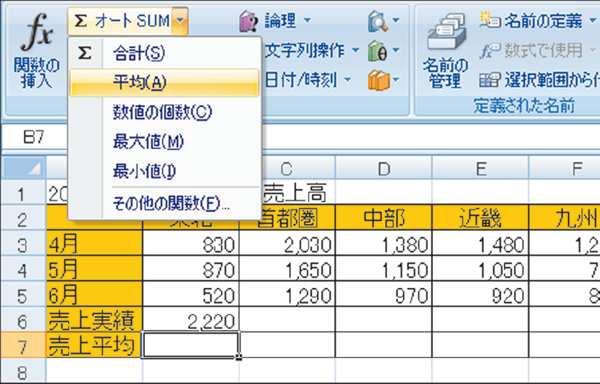600x384 pixels.
Task: Open その他の関数(F)... menu entry
Action: 165,203
